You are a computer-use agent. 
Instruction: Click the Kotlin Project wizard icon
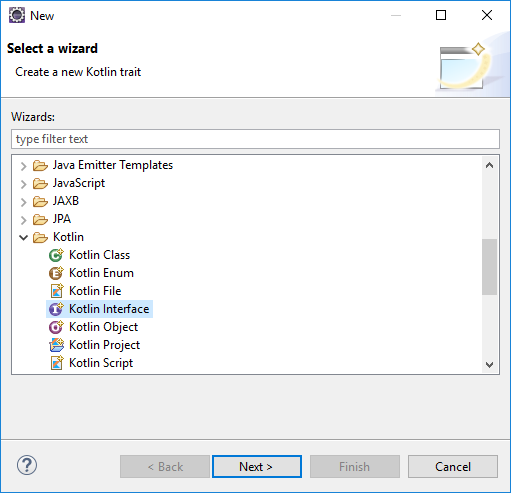(56, 345)
